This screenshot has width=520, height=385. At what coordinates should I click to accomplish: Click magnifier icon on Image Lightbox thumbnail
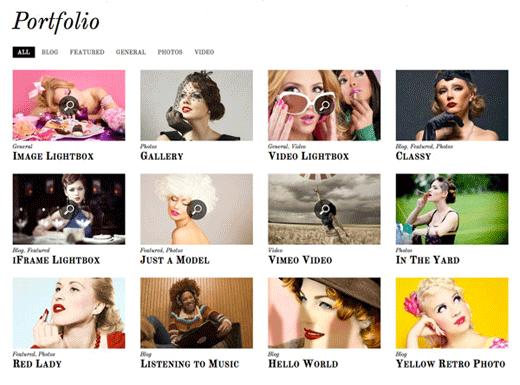coord(69,105)
